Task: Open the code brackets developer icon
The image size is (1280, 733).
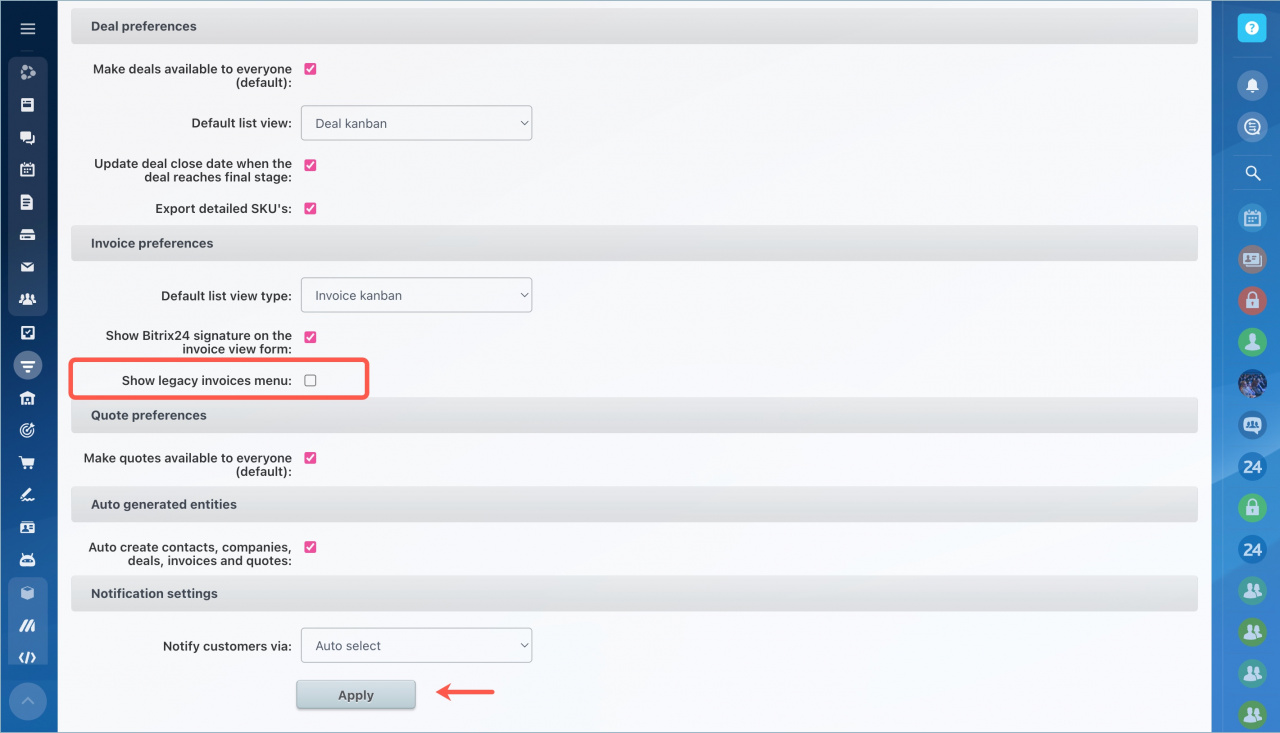Action: (28, 657)
